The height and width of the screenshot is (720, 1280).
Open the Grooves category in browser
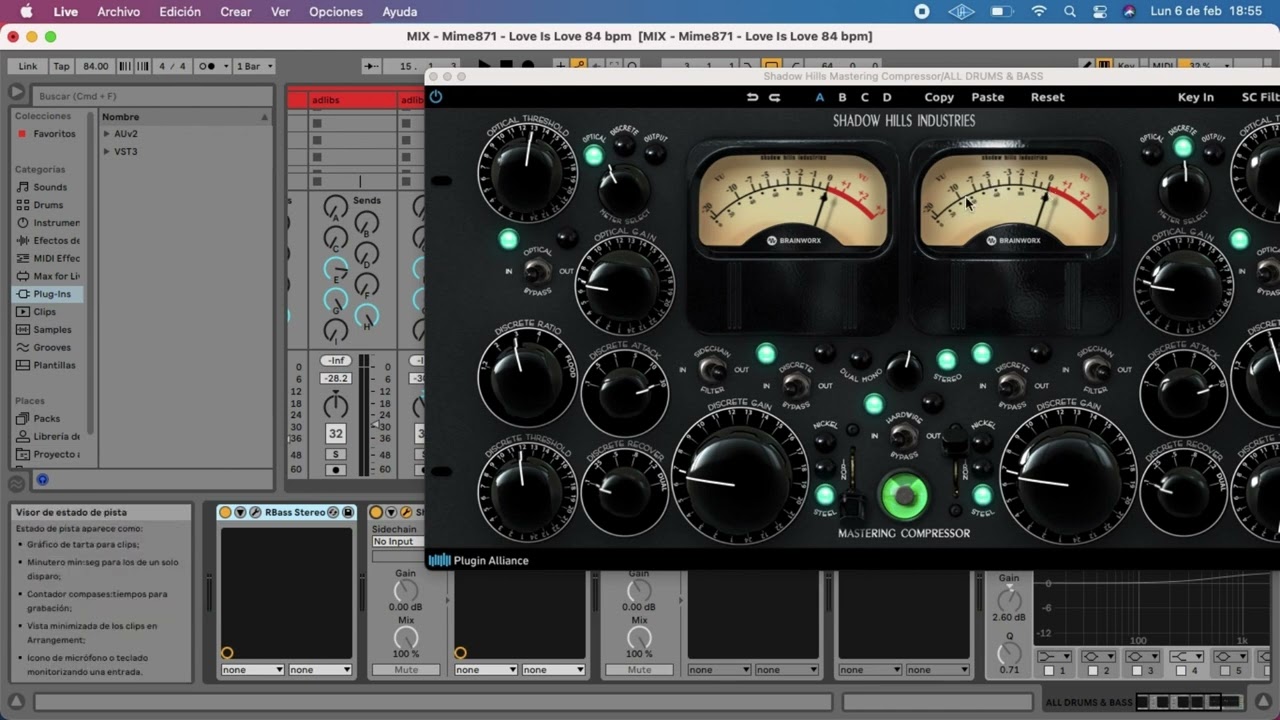click(x=50, y=348)
